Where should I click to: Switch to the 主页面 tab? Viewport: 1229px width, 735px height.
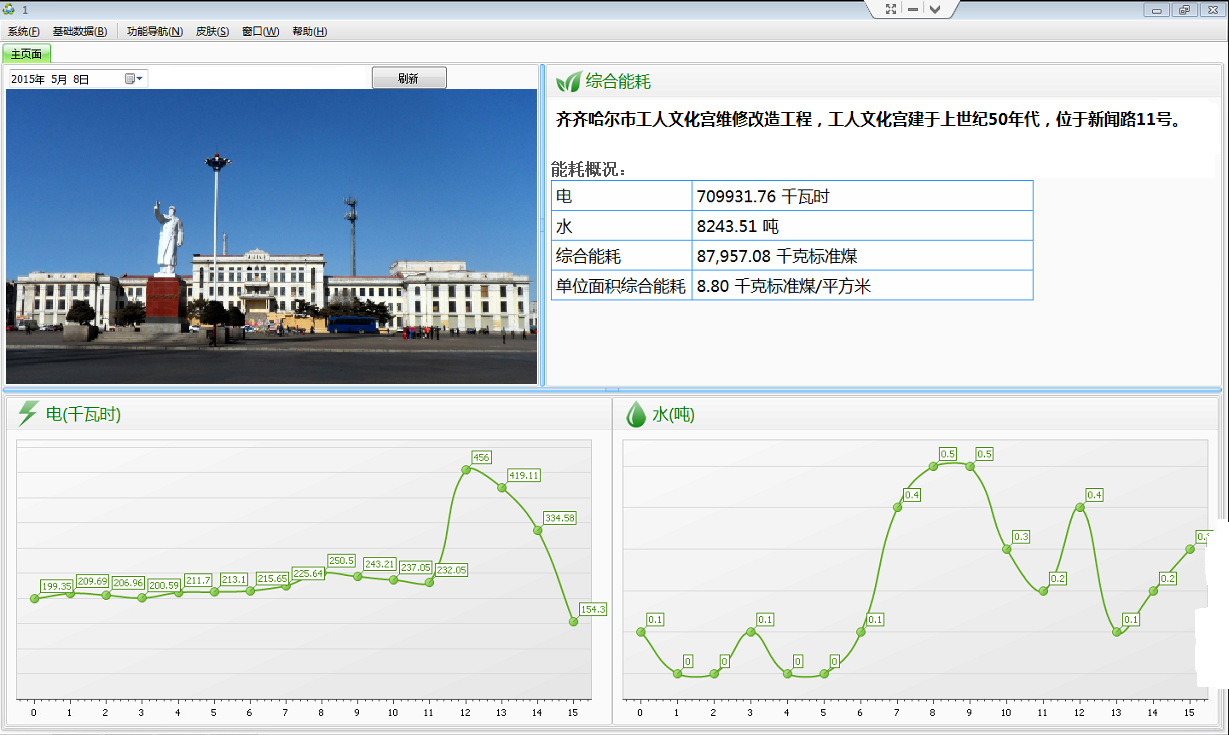(x=27, y=54)
